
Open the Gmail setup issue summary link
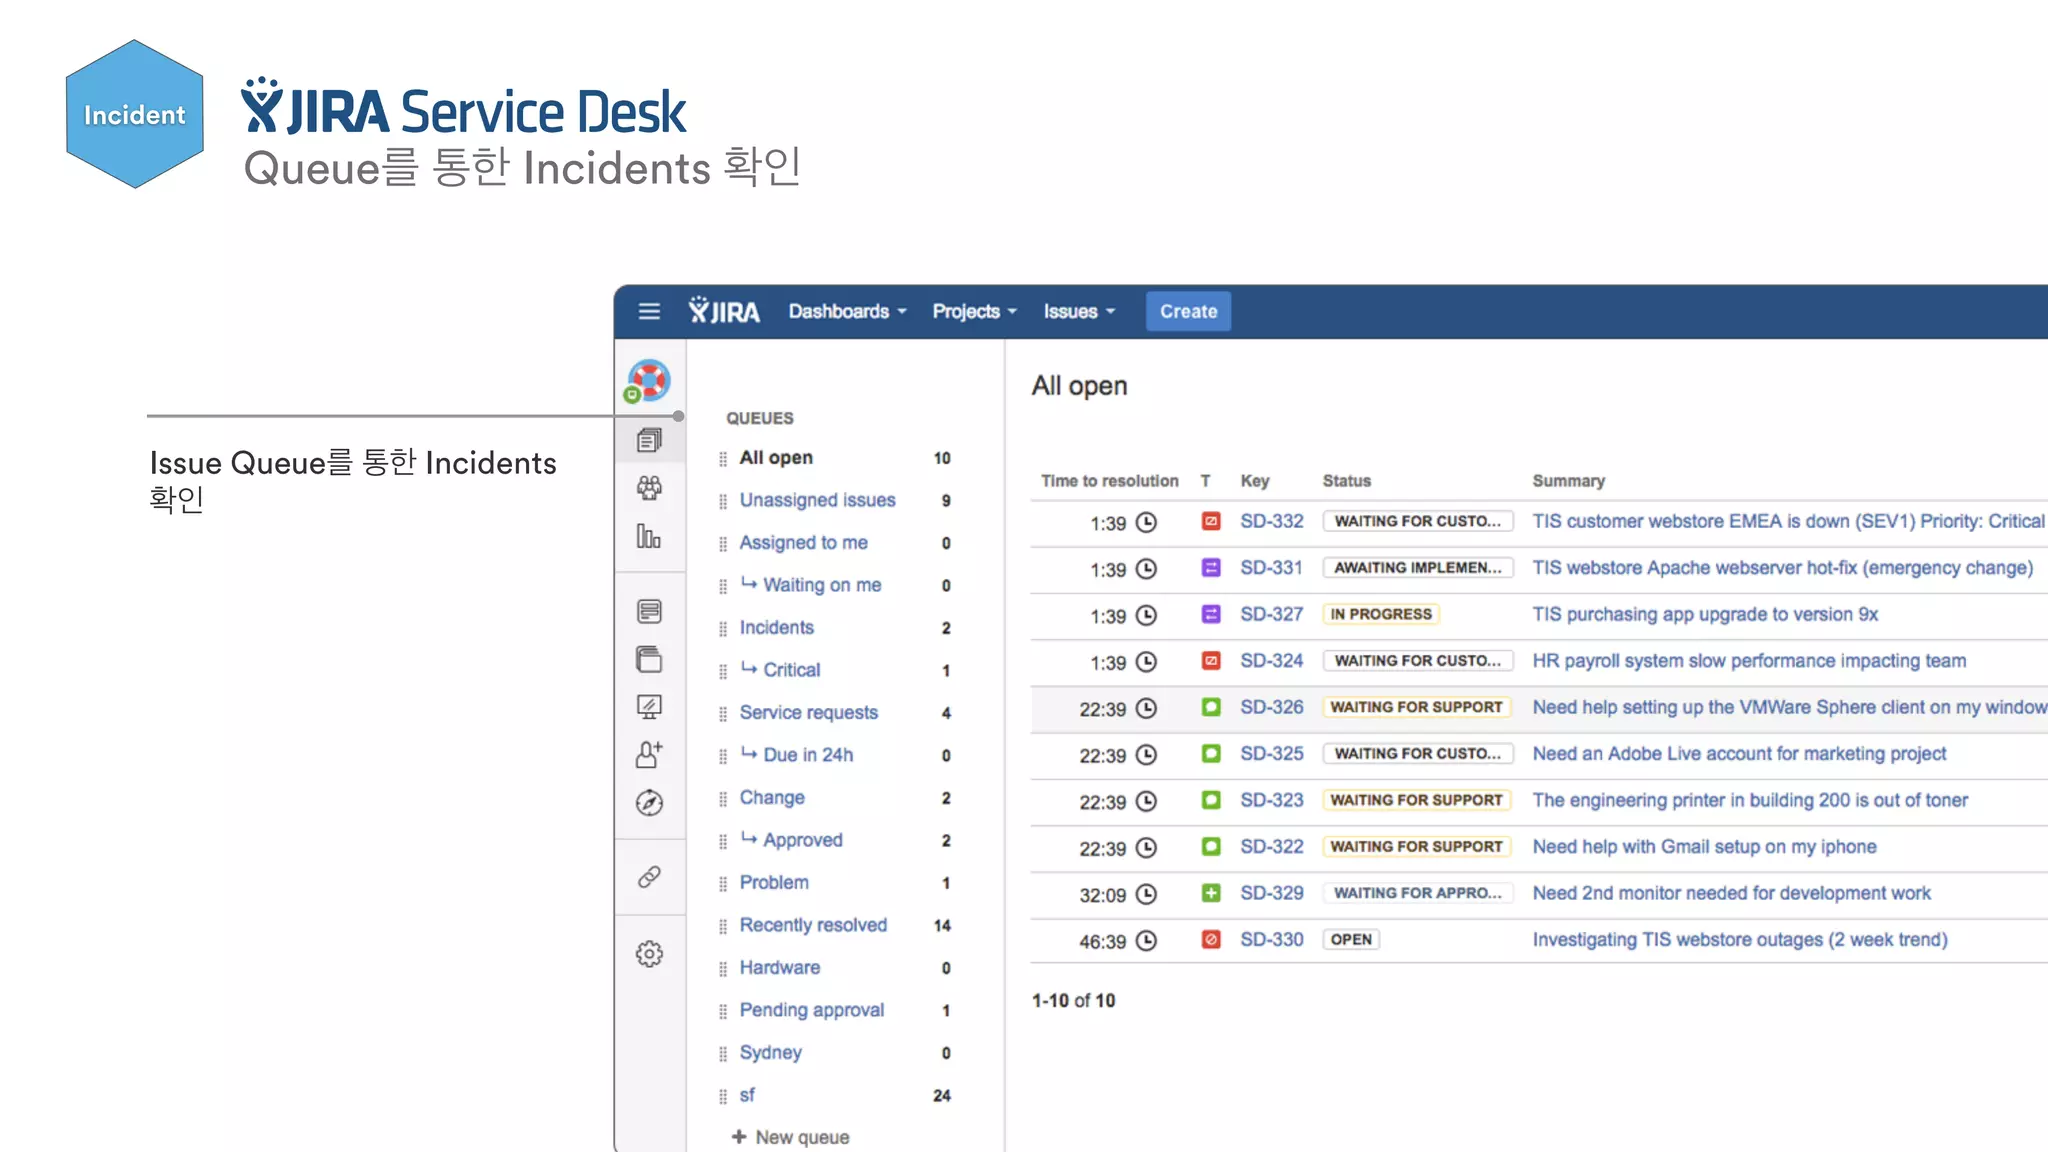[1703, 847]
